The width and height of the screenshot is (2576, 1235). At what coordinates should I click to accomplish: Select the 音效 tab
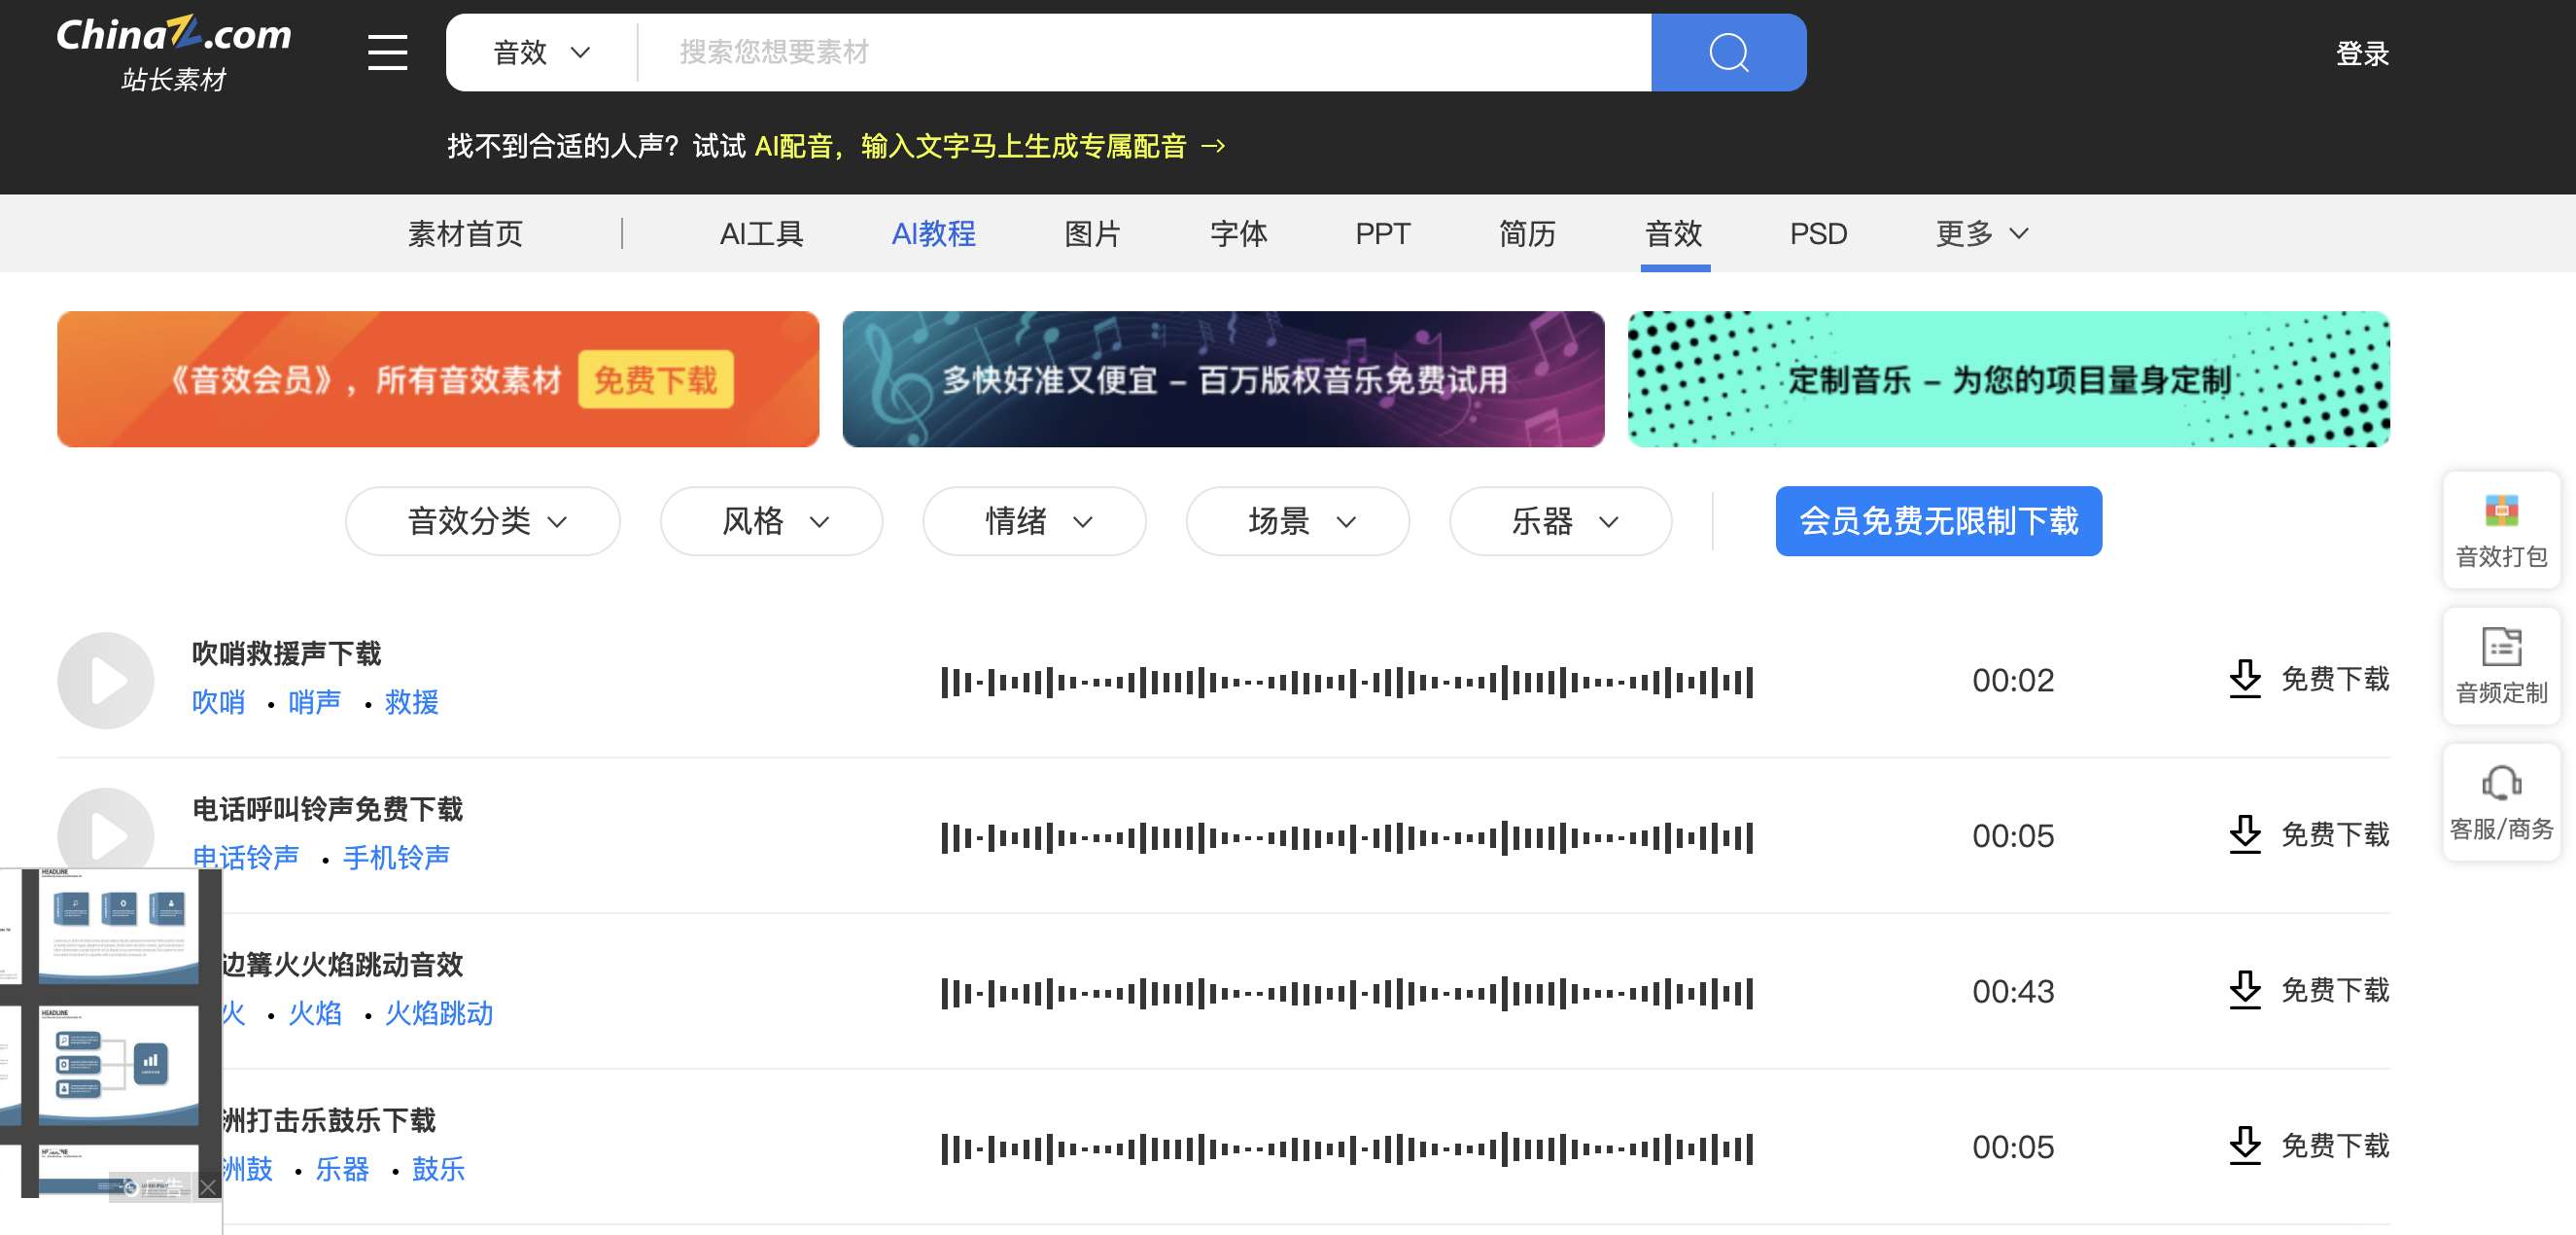1674,233
